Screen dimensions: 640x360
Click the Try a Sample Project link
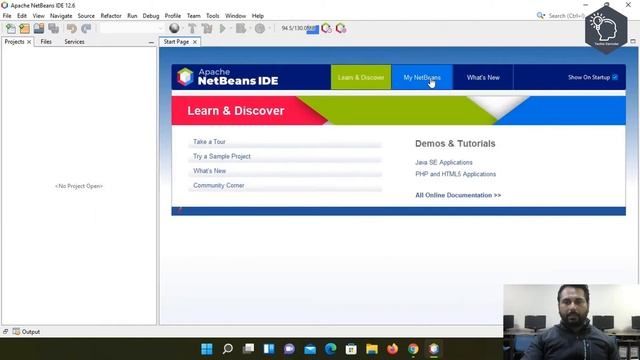[222, 156]
